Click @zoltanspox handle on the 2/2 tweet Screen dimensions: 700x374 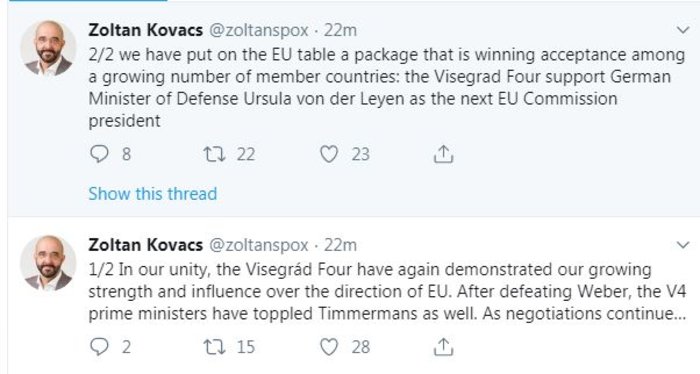click(x=259, y=30)
